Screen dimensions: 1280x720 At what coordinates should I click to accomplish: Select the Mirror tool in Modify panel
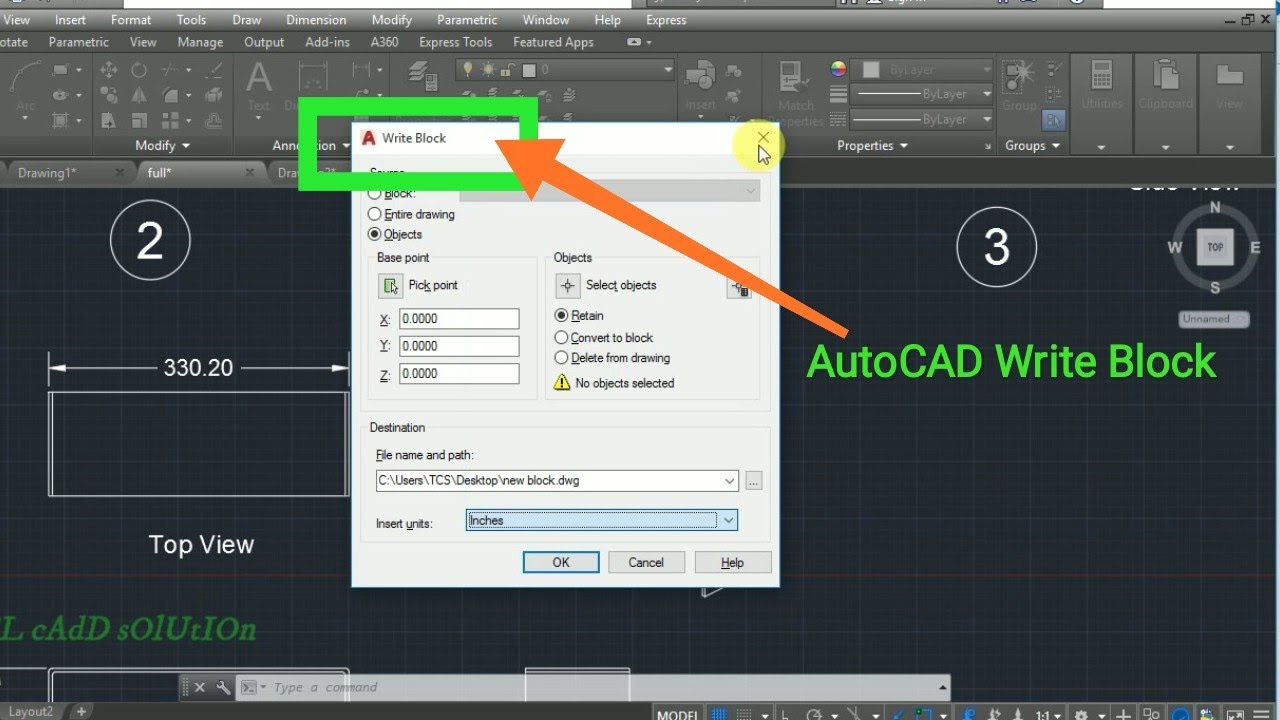139,95
